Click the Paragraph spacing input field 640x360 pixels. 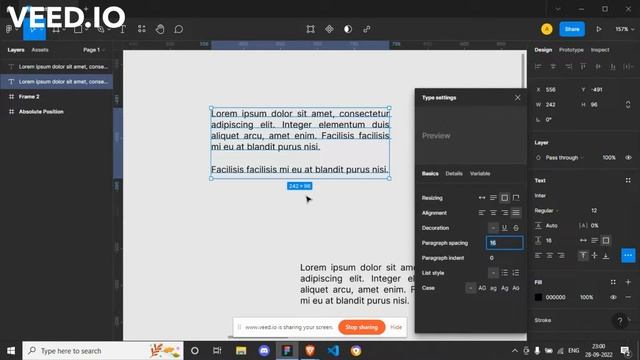tap(504, 243)
